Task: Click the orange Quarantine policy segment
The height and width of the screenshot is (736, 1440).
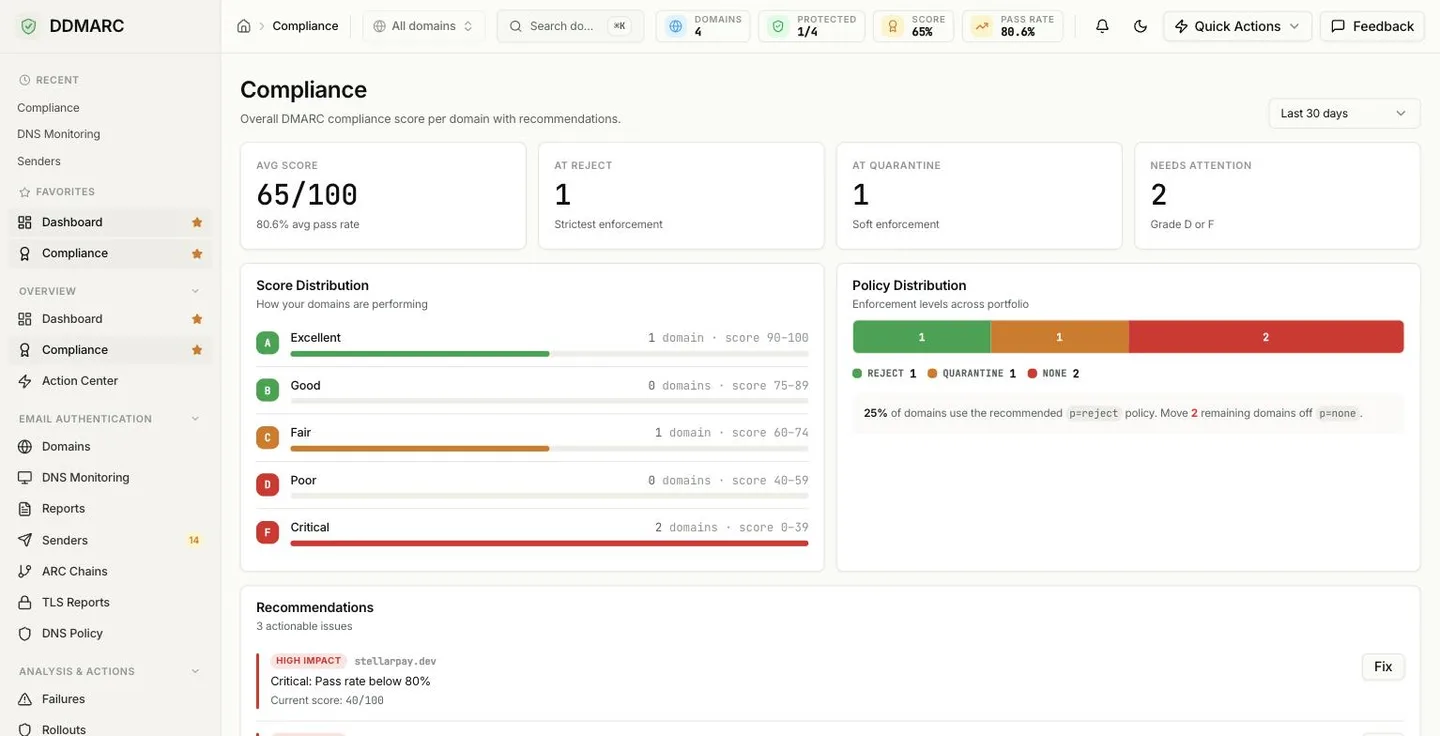Action: point(1059,337)
